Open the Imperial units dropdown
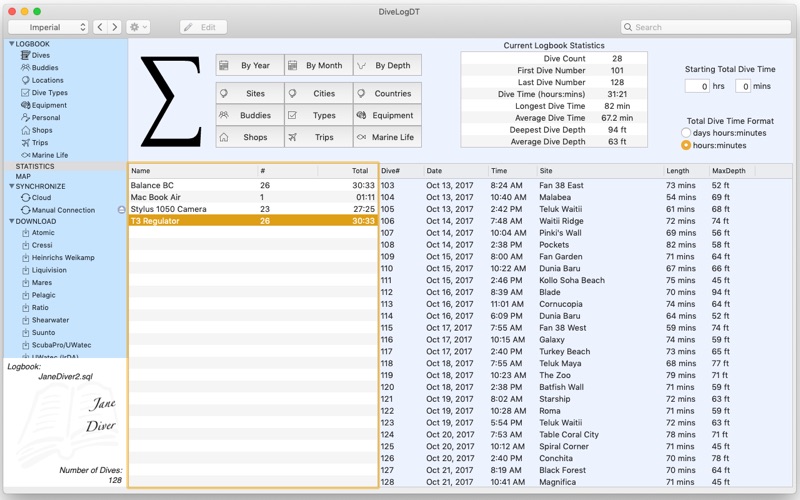The height and width of the screenshot is (500, 800). [48, 27]
